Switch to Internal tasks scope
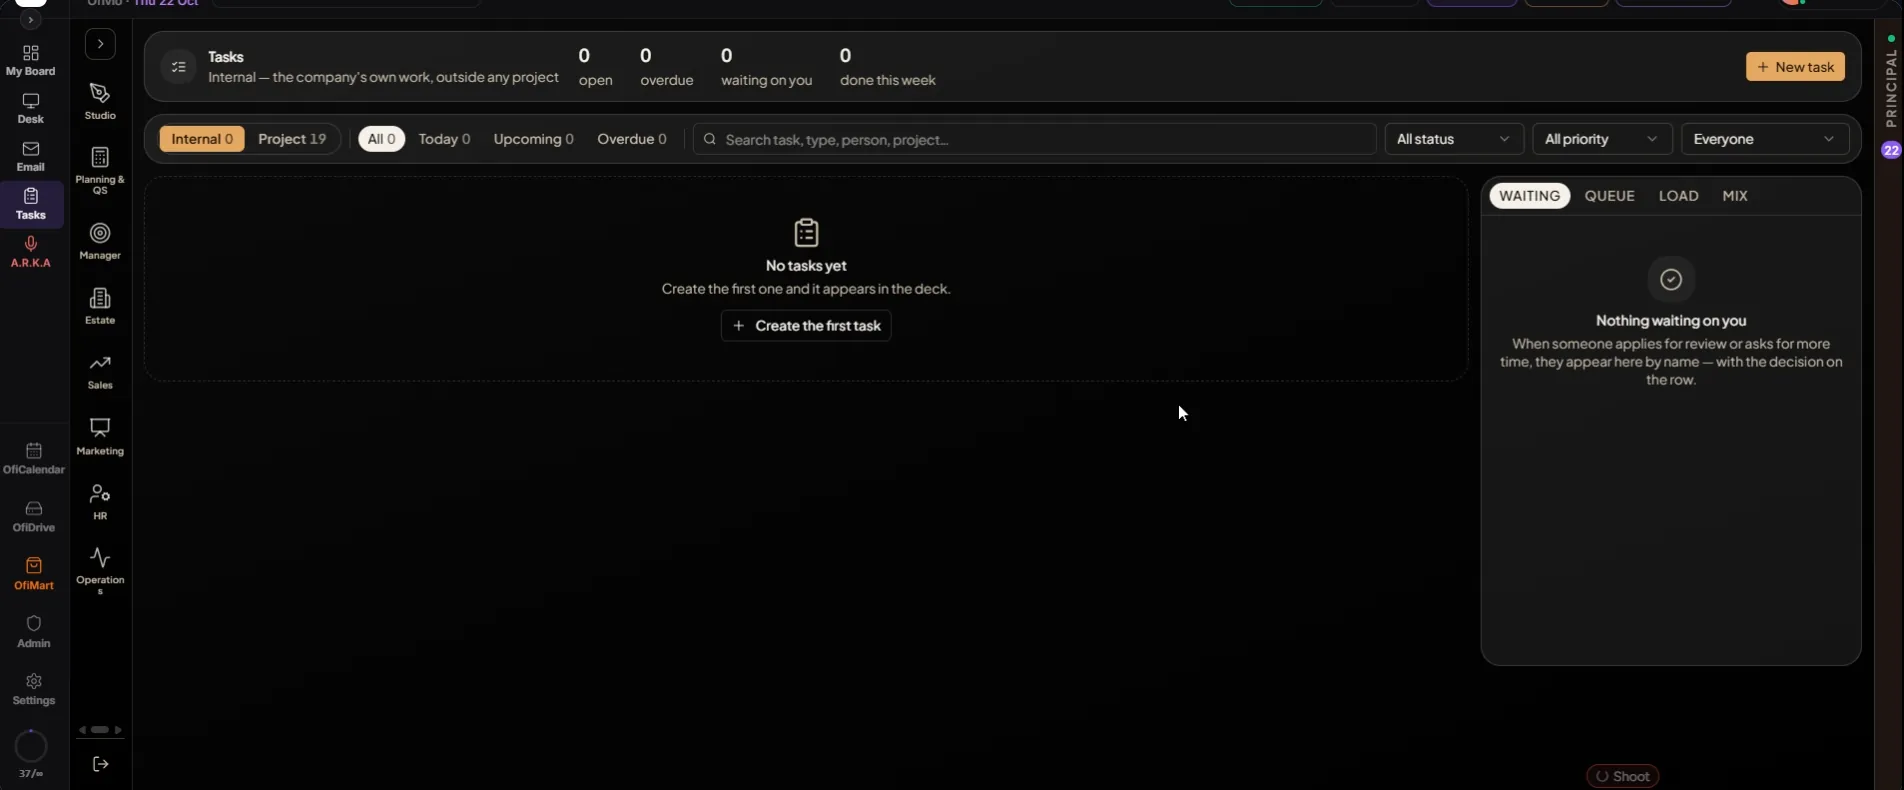 click(202, 139)
